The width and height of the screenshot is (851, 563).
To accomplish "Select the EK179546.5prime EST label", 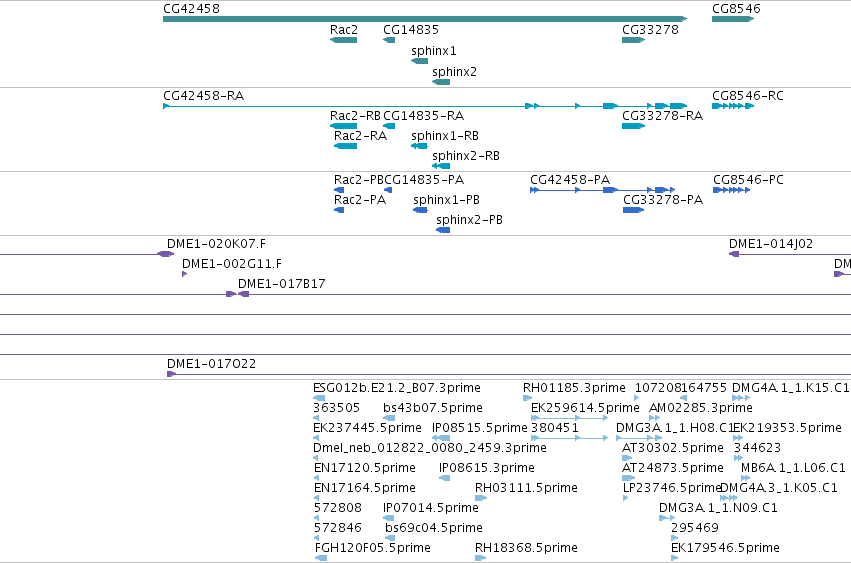I will [725, 548].
